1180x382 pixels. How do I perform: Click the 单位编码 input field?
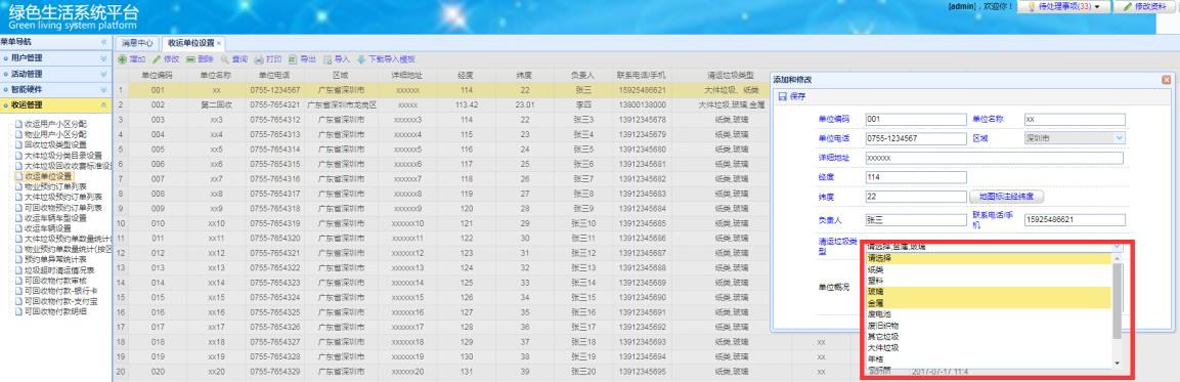tap(915, 119)
